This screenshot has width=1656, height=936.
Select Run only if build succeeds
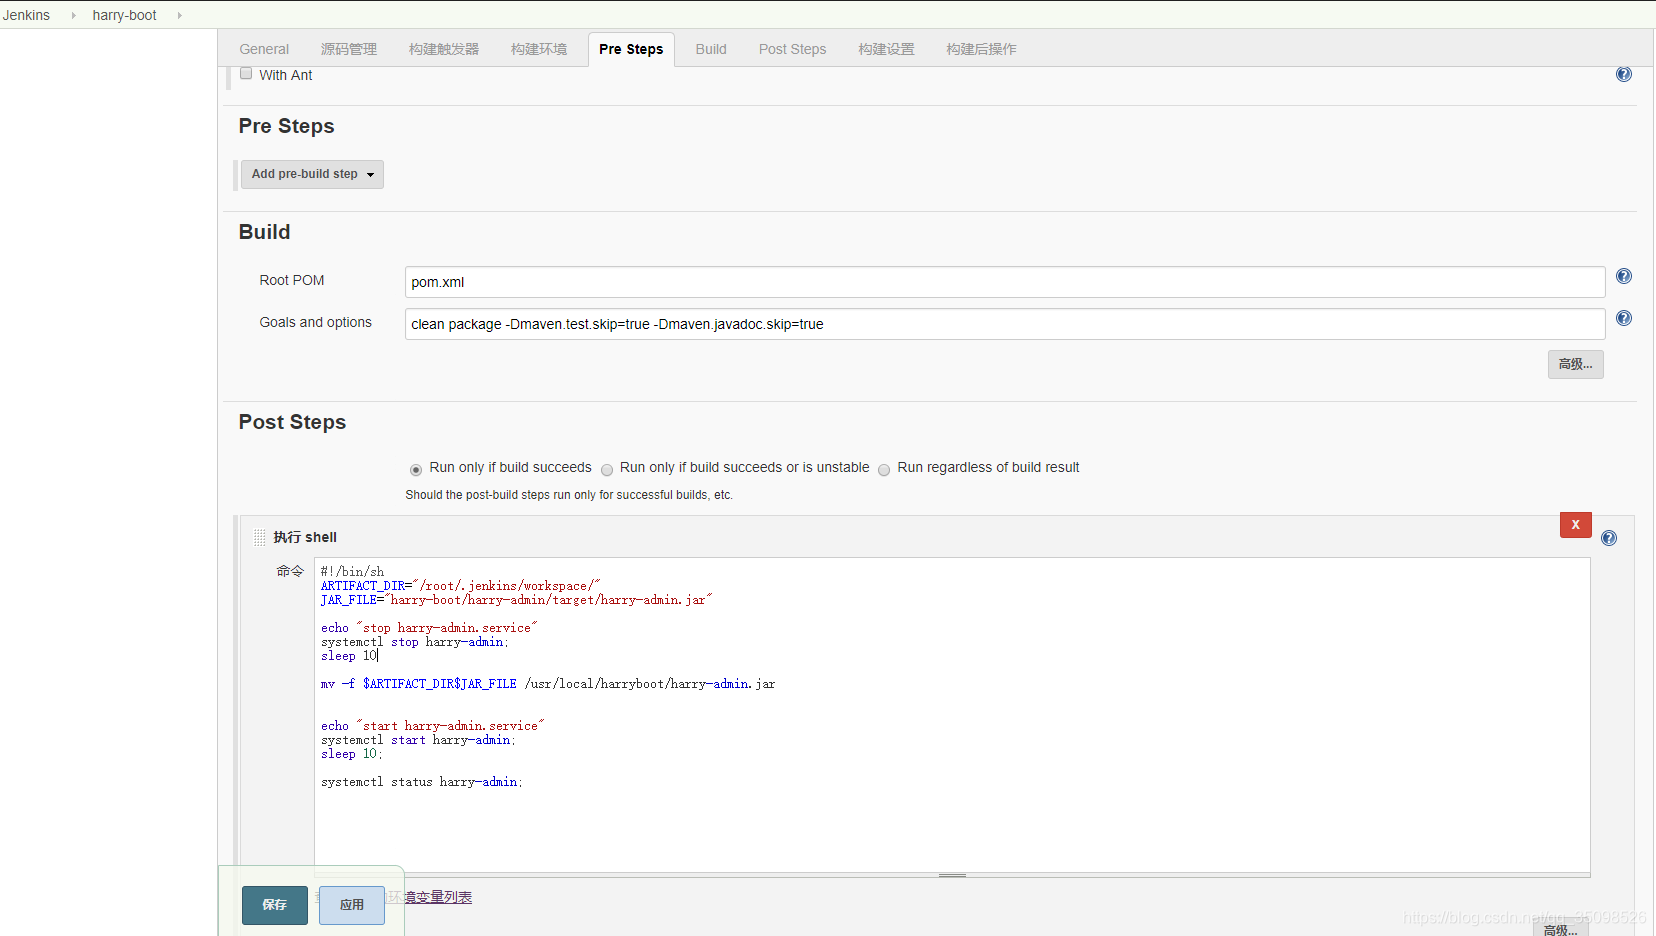[416, 470]
